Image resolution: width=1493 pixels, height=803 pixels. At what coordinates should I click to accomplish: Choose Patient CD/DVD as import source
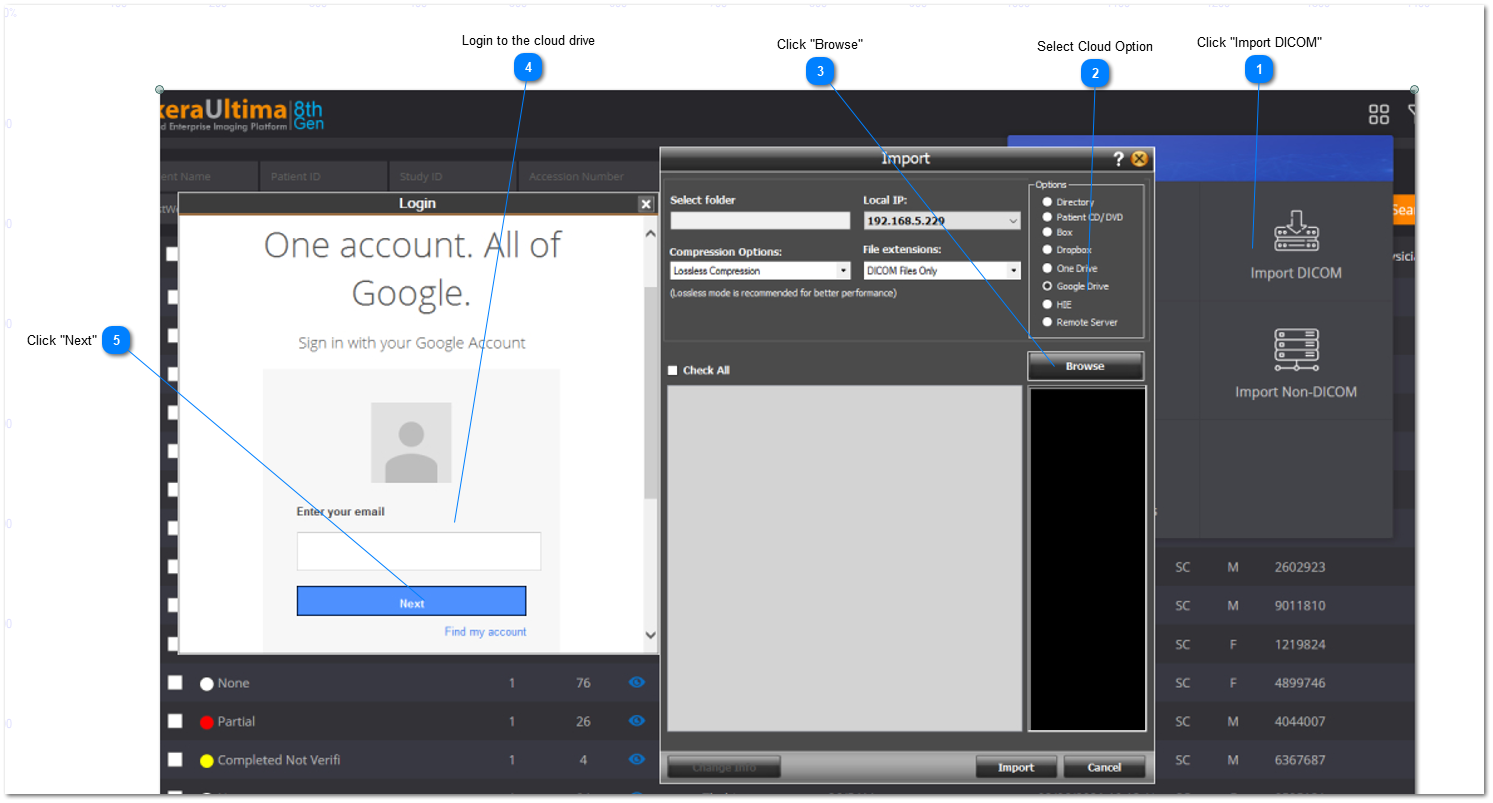pyautogui.click(x=1048, y=216)
